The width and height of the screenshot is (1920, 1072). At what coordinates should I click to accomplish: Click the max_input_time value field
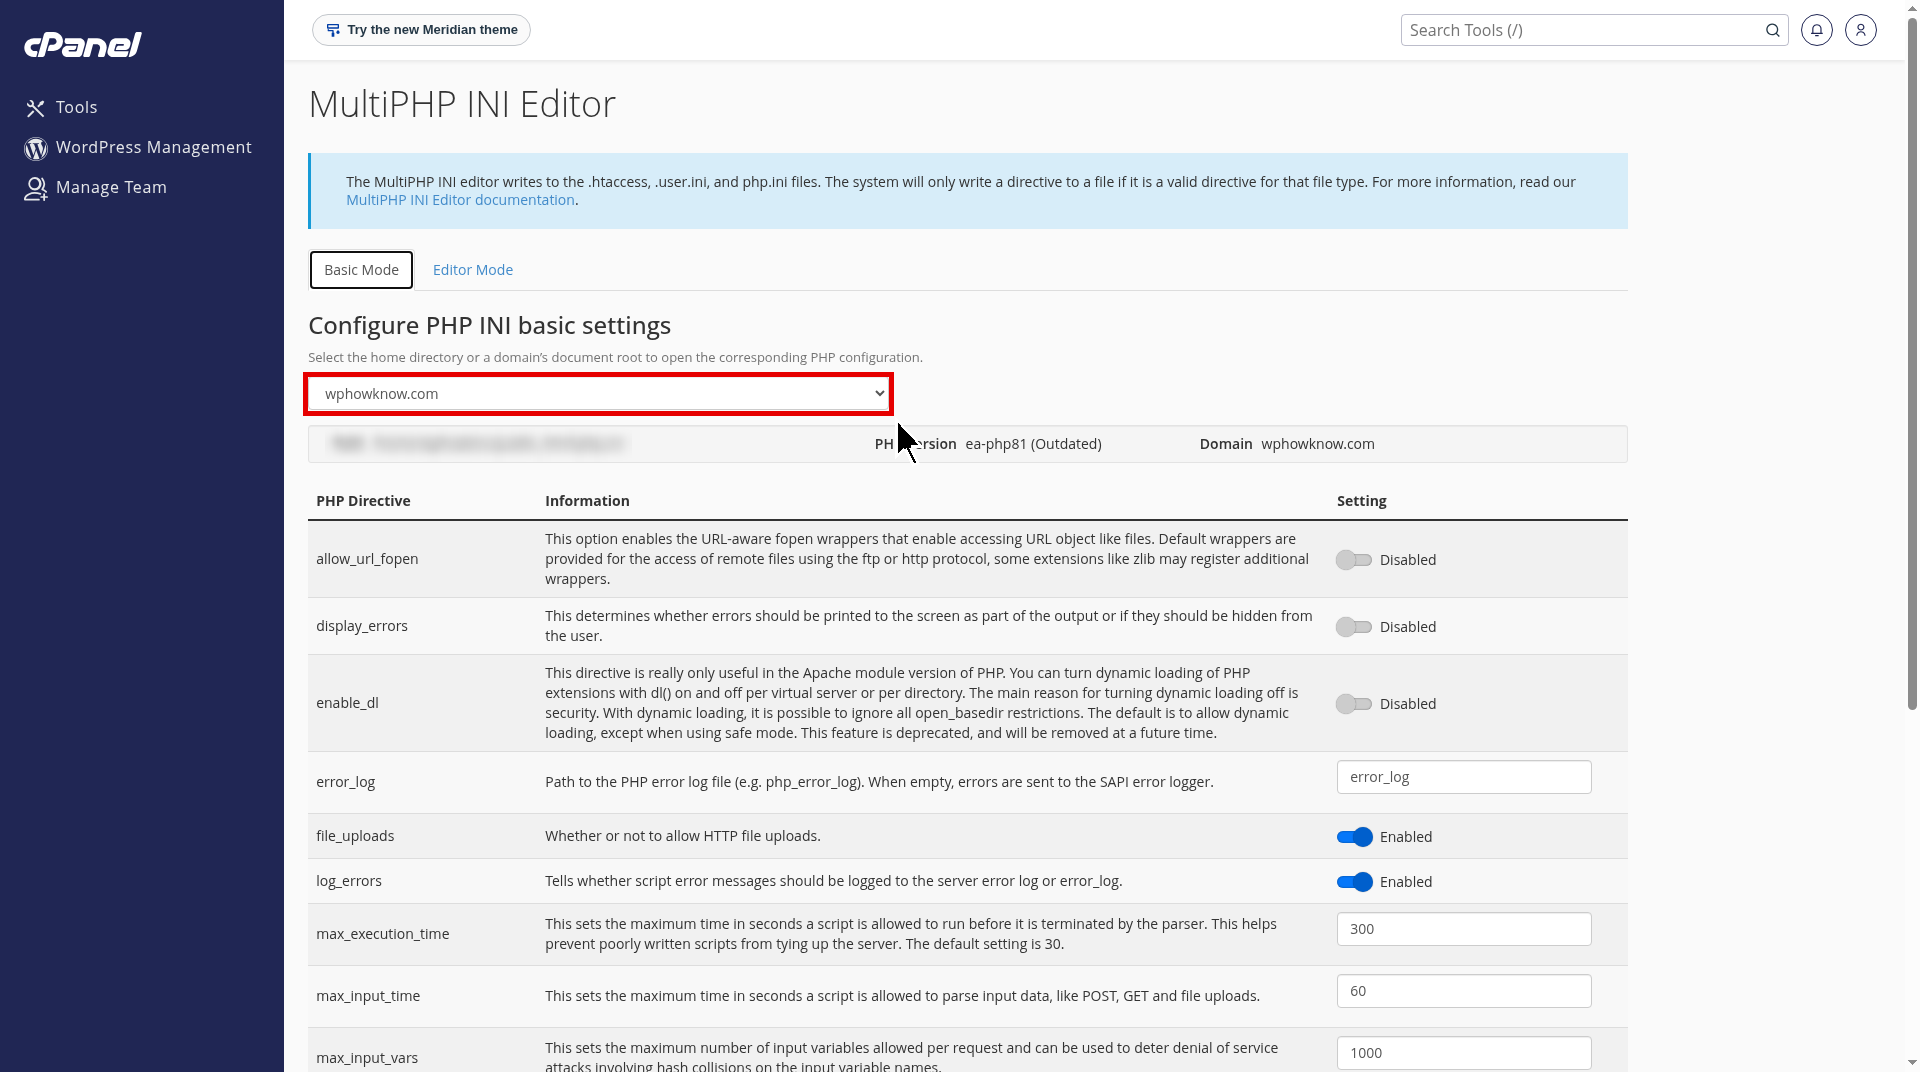pyautogui.click(x=1464, y=991)
